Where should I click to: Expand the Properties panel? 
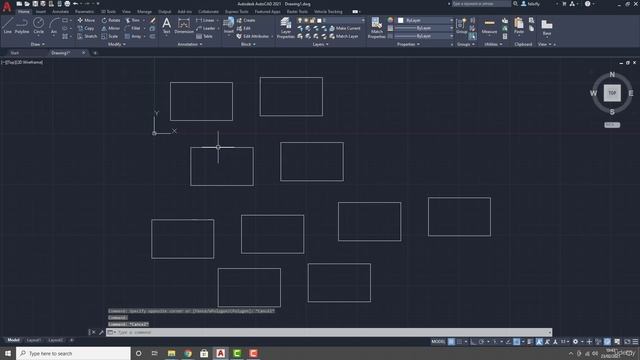pyautogui.click(x=408, y=44)
